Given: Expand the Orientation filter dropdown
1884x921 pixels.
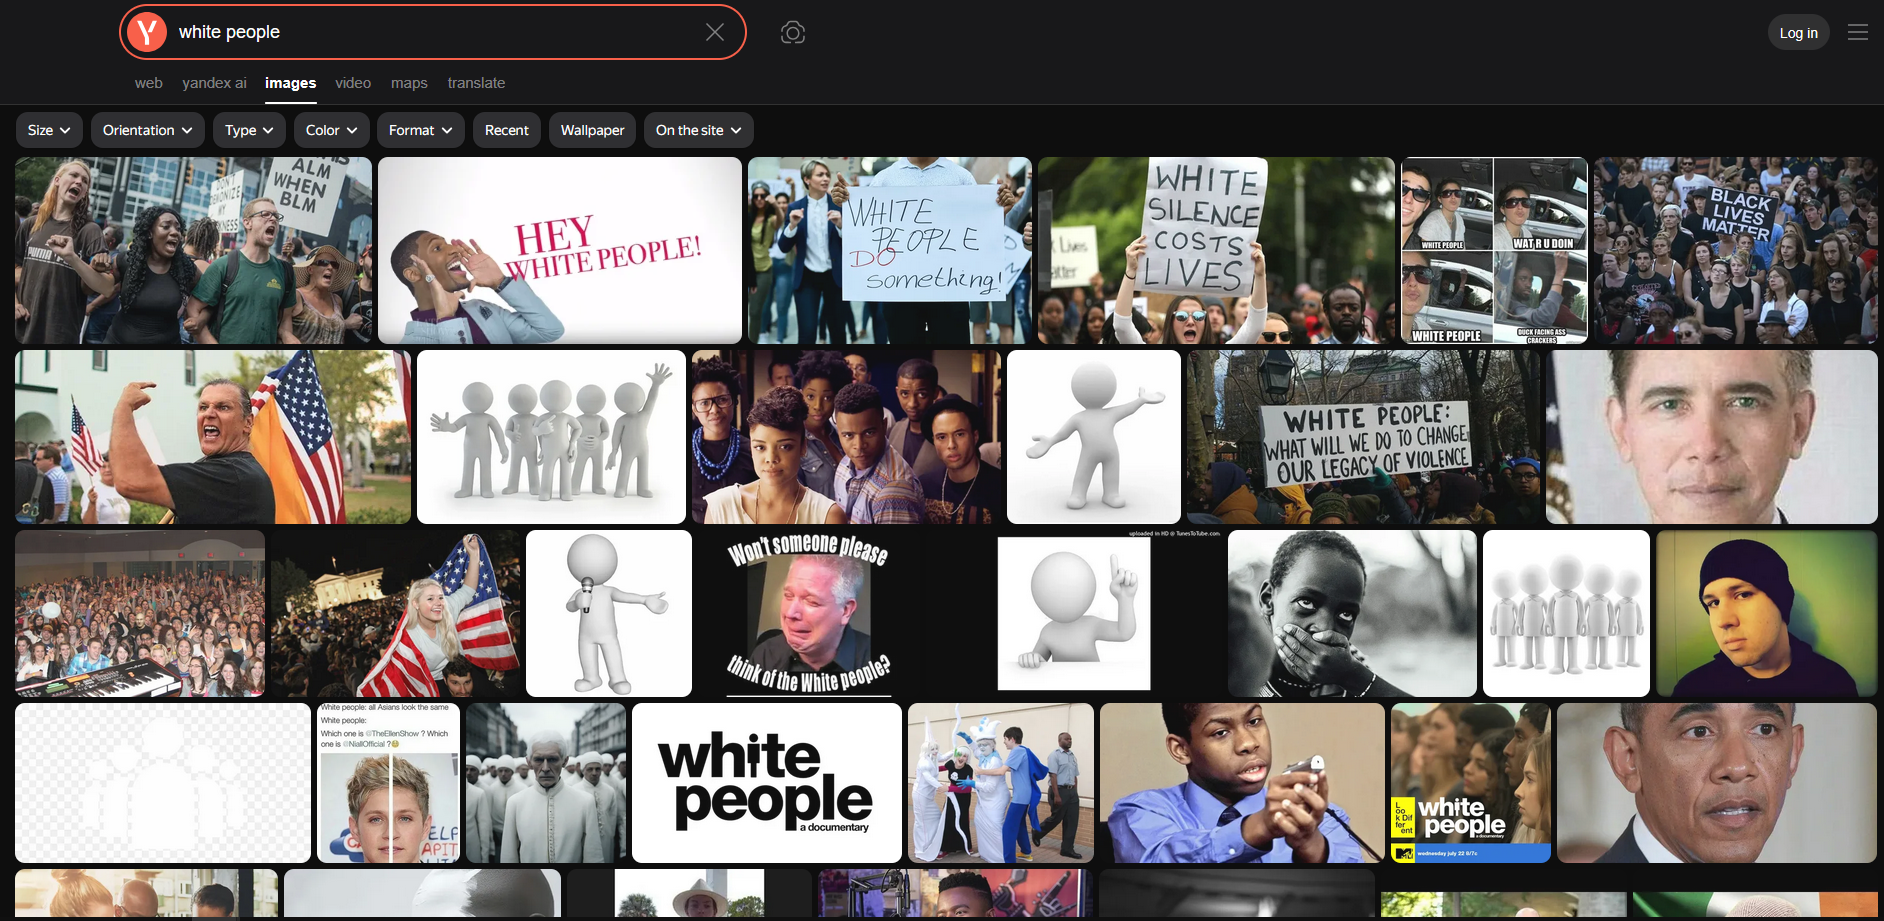Looking at the screenshot, I should [x=148, y=130].
